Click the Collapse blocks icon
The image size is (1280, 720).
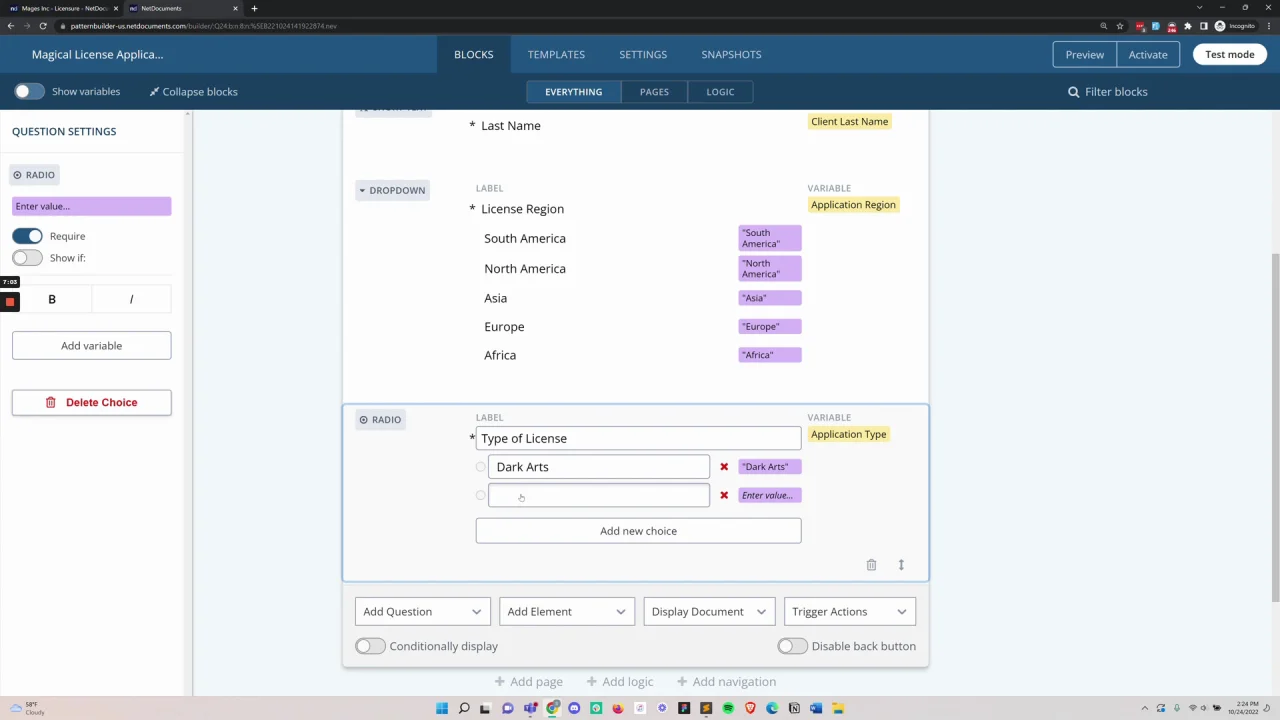[x=155, y=92]
